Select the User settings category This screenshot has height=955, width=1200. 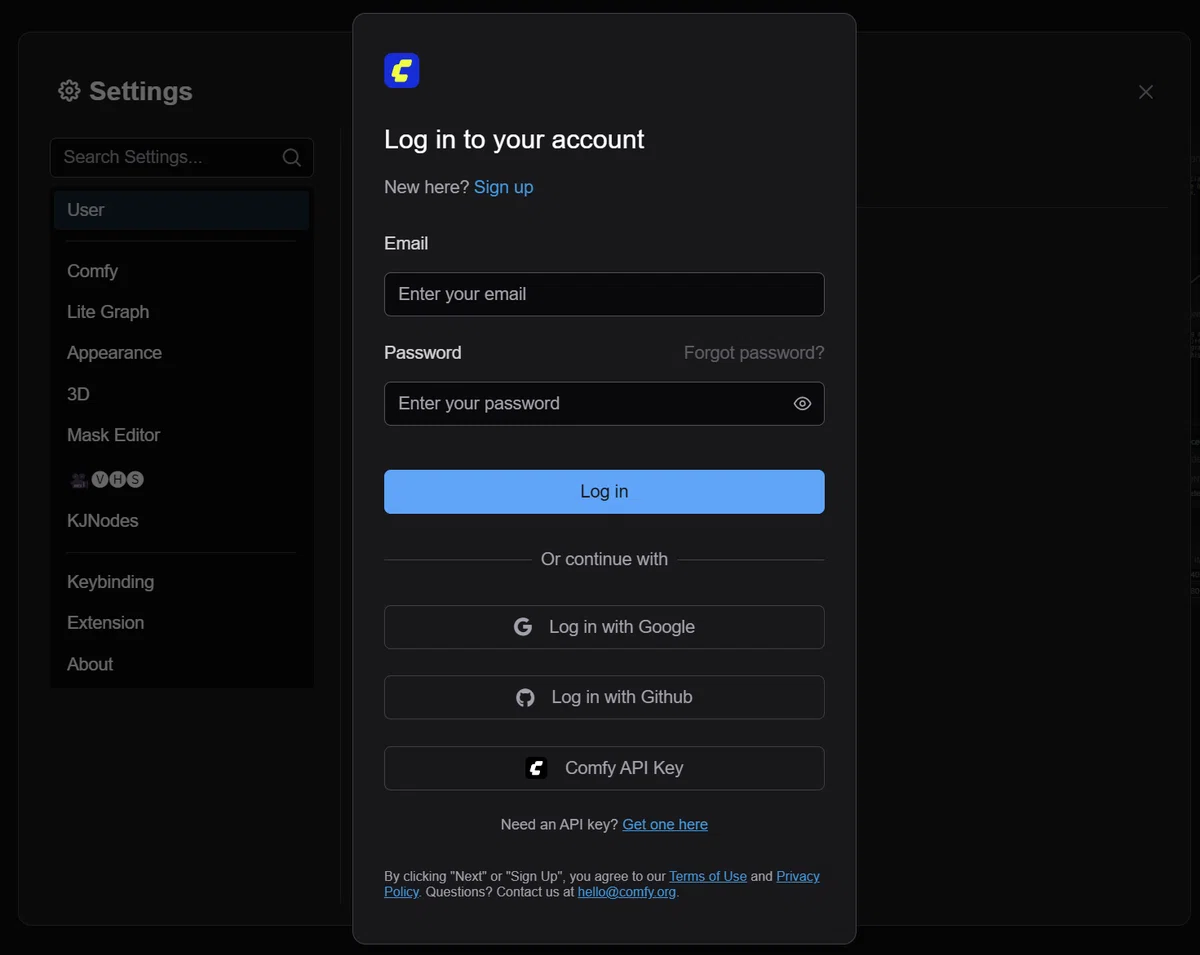tap(181, 210)
